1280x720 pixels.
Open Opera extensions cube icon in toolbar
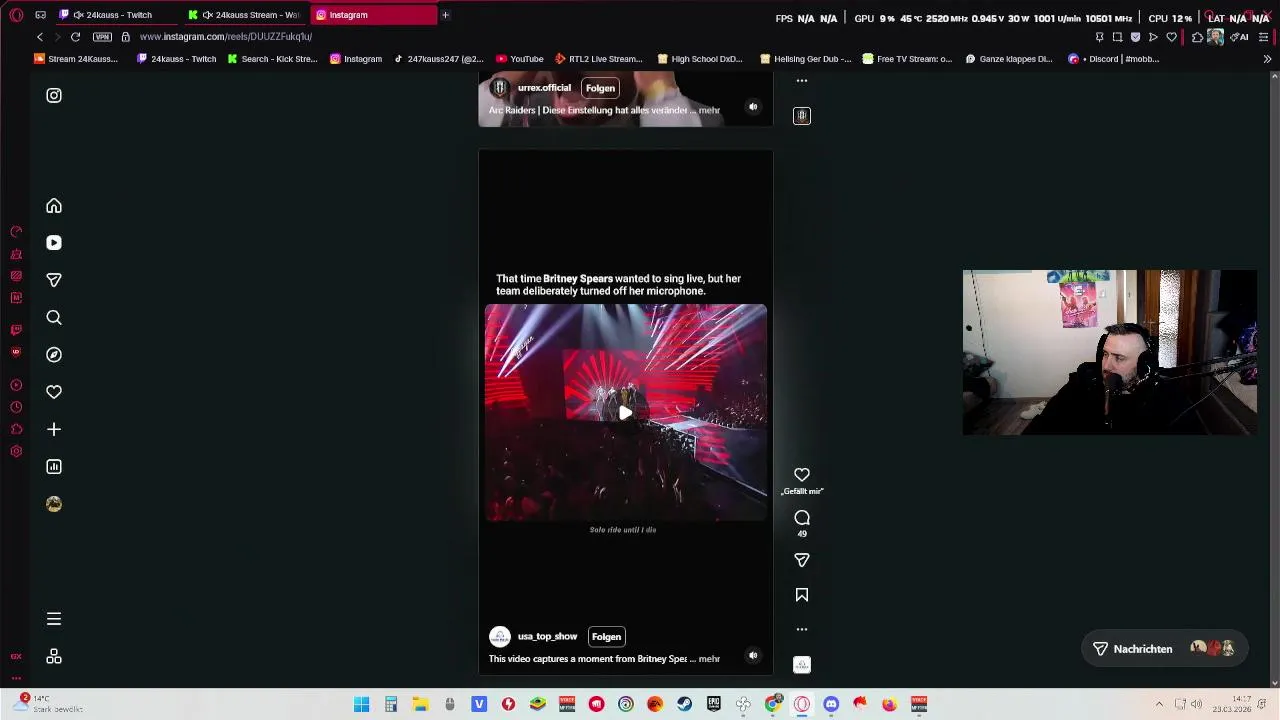1197,37
